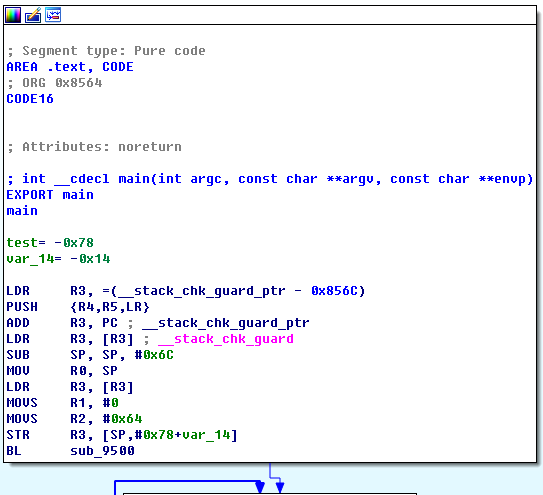Select the test local variable definition
This screenshot has height=495, width=543.
coord(50,243)
